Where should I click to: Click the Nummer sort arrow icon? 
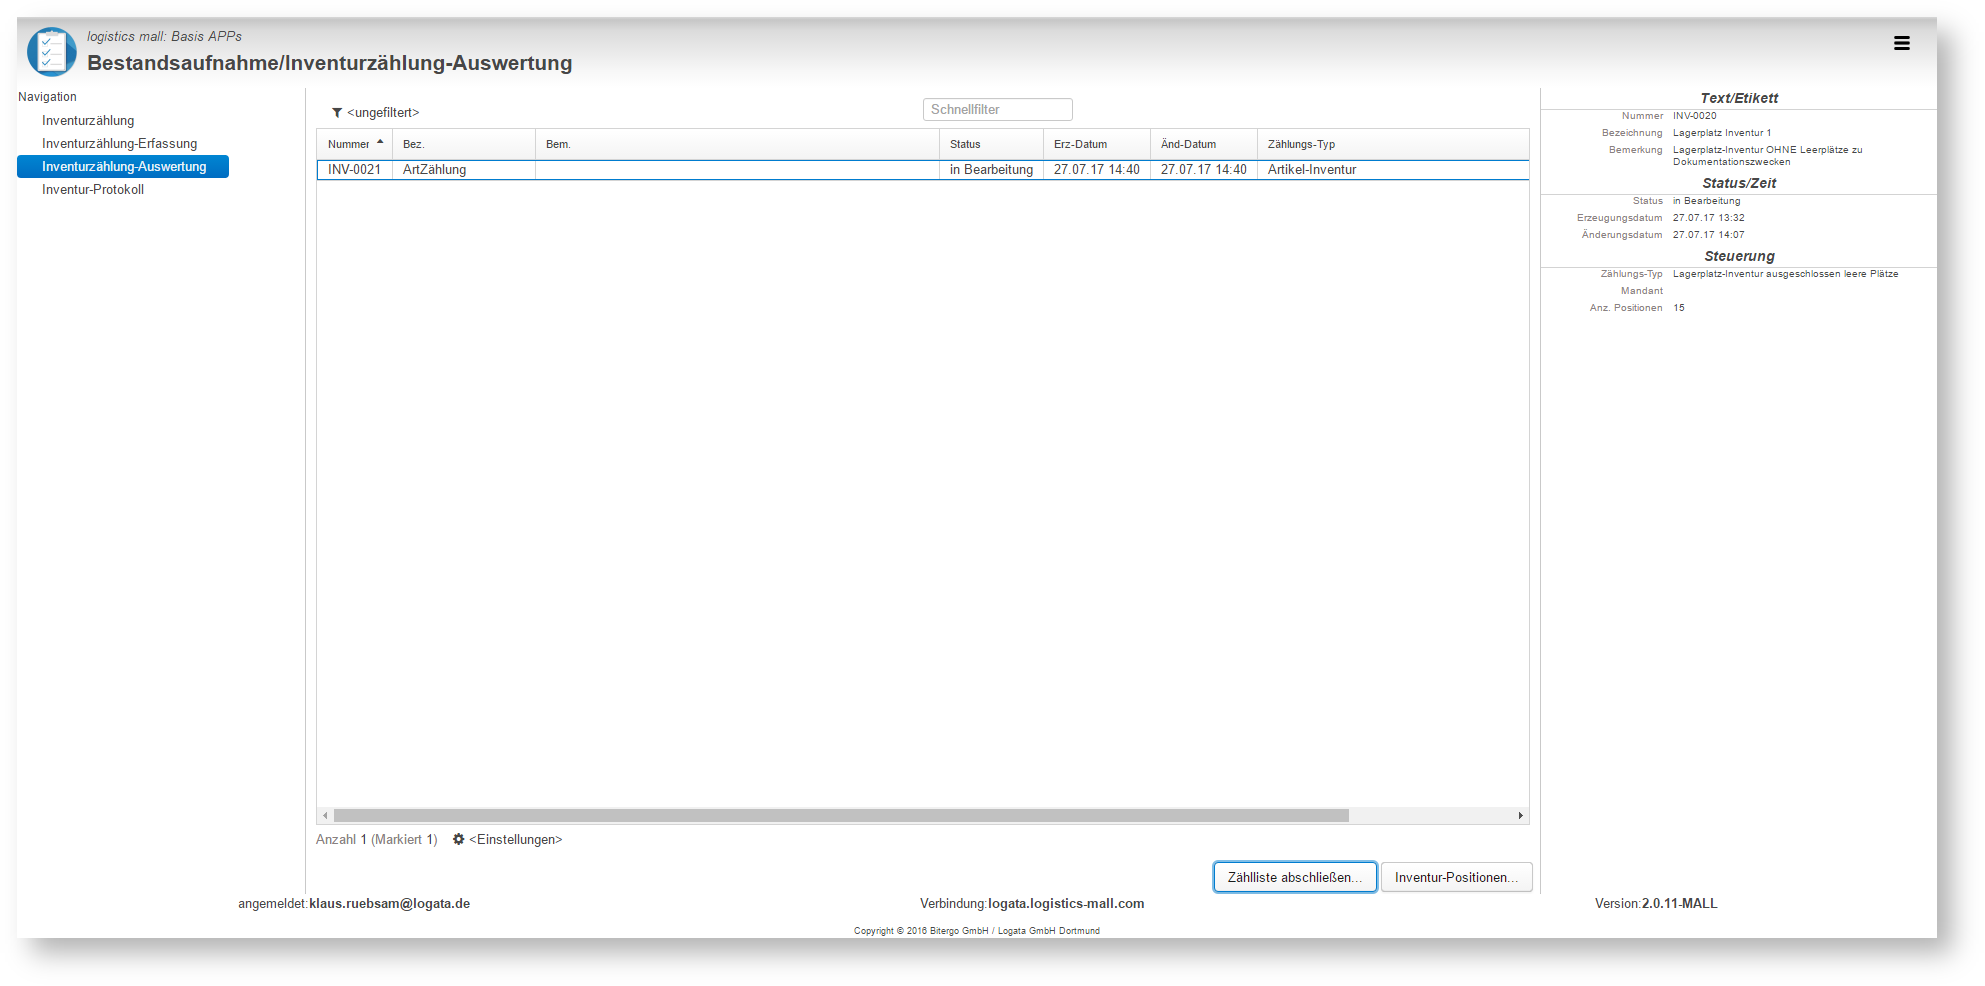(380, 142)
